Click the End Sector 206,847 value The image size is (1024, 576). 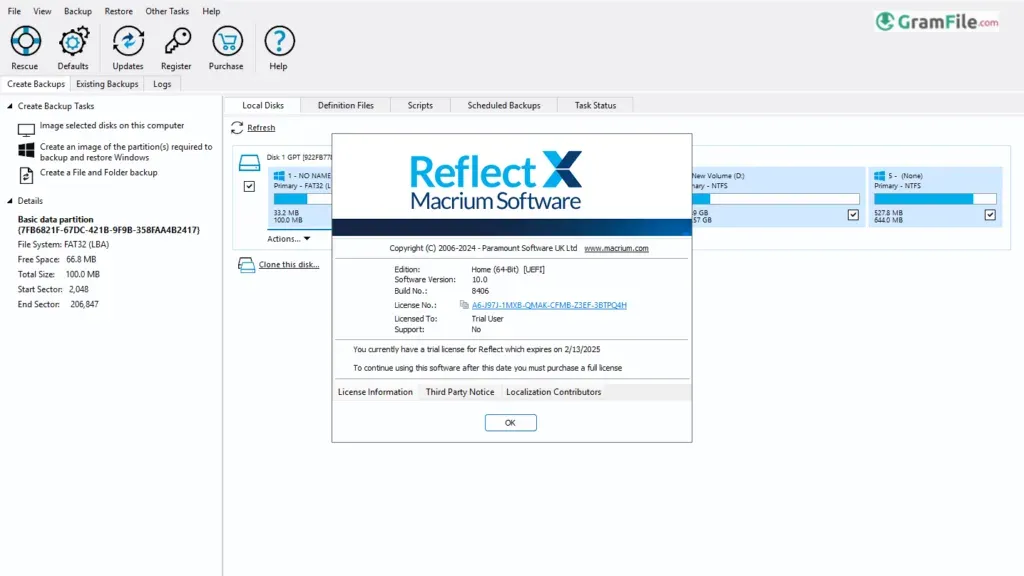point(84,304)
